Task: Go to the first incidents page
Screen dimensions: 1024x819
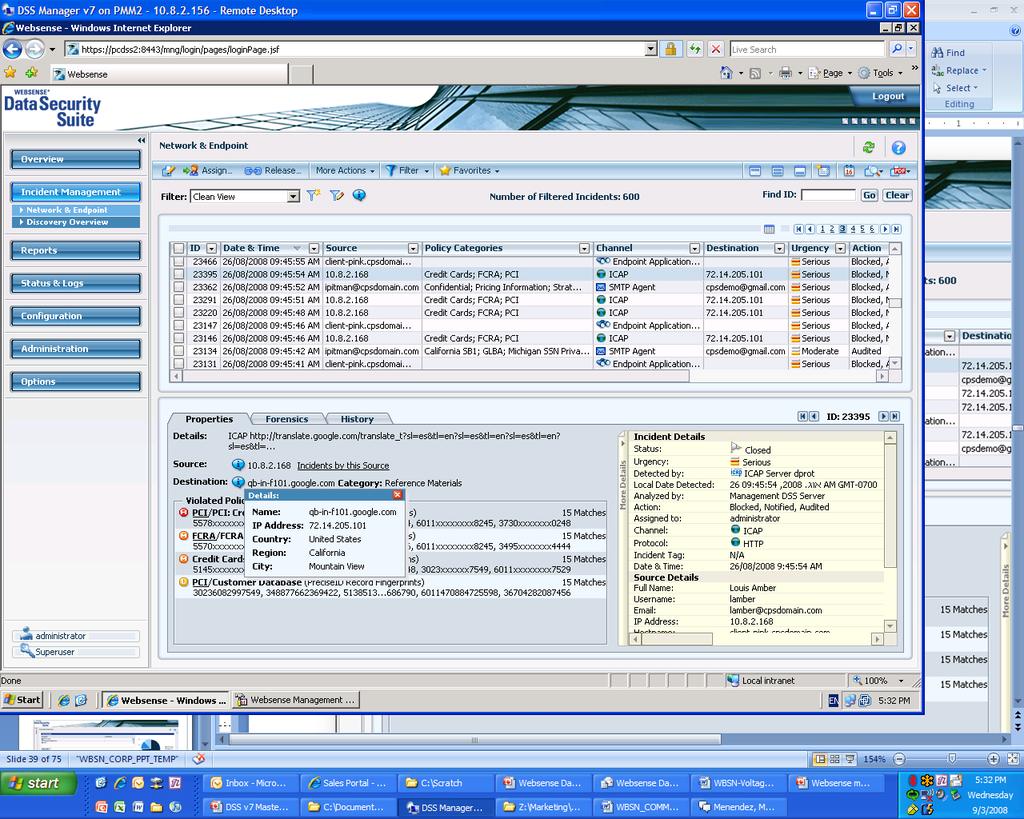Action: (x=798, y=229)
